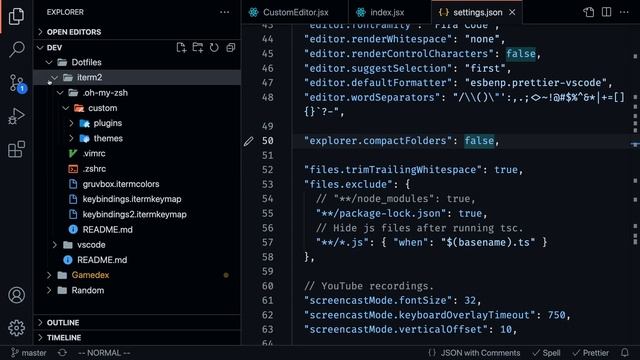
Task: Click false value of explorer.compactFolders
Action: (479, 141)
